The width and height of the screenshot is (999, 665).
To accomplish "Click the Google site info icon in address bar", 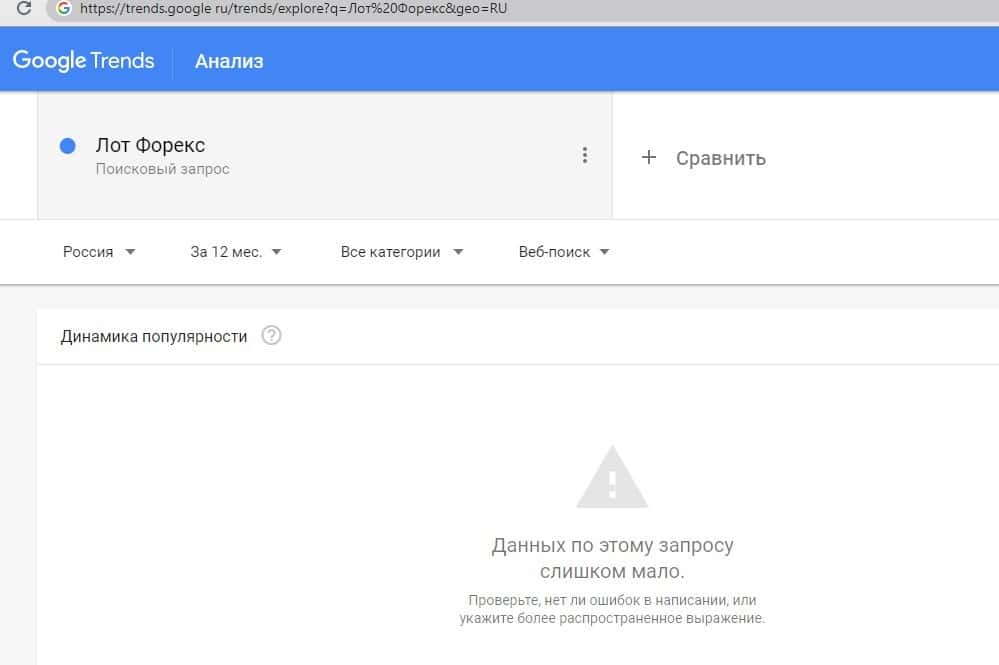I will tap(64, 8).
